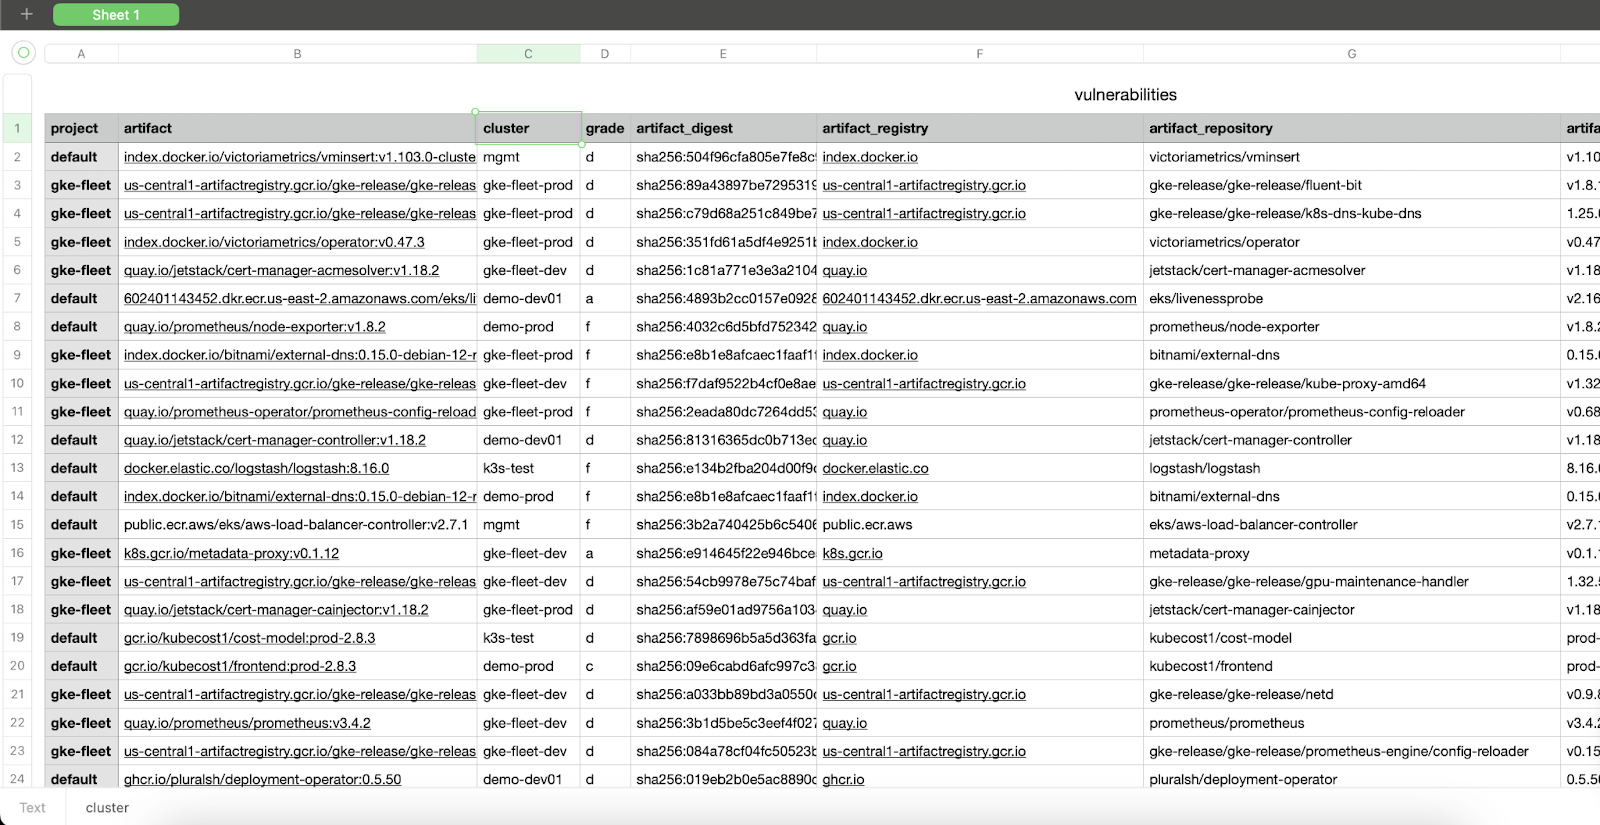The width and height of the screenshot is (1600, 825).
Task: Open ghcr.io/pluralsh/deployment-operator:0.5.50 link
Action: (x=262, y=779)
